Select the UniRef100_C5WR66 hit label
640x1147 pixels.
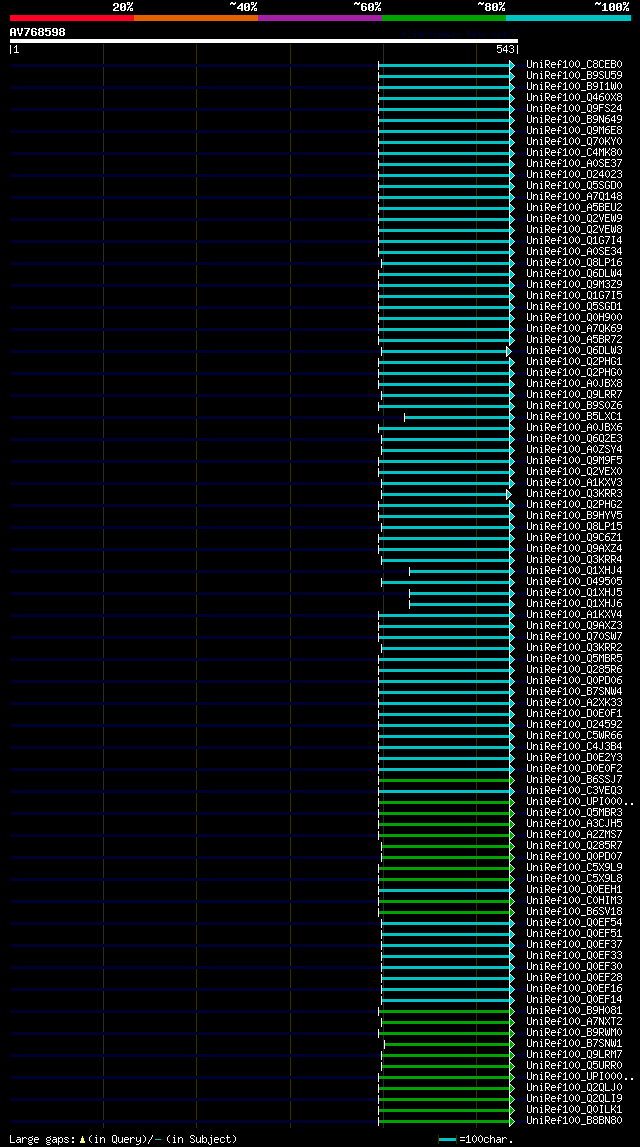[574, 735]
